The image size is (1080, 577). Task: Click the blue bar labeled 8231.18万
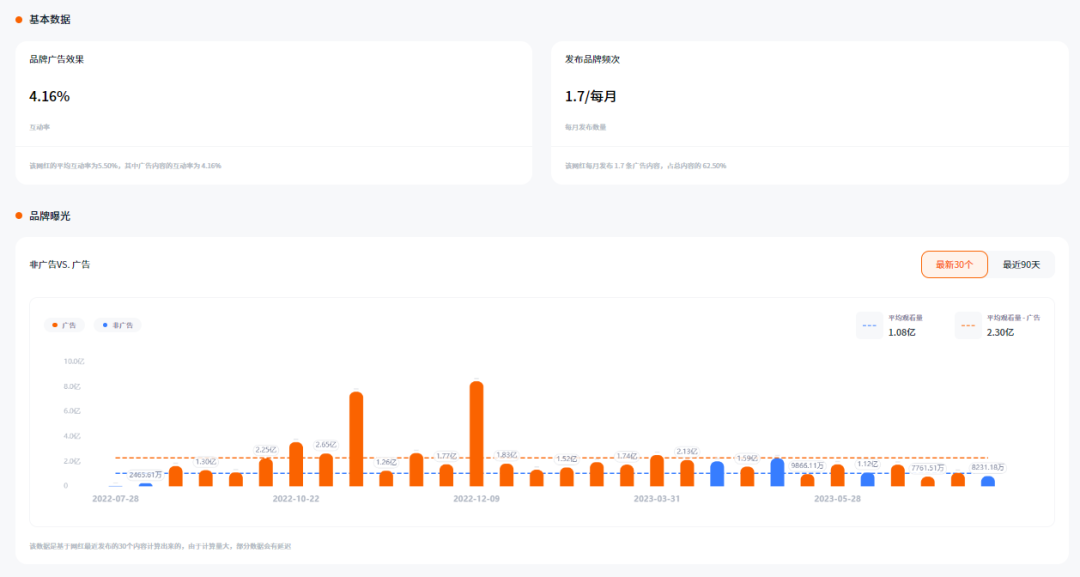pos(988,481)
